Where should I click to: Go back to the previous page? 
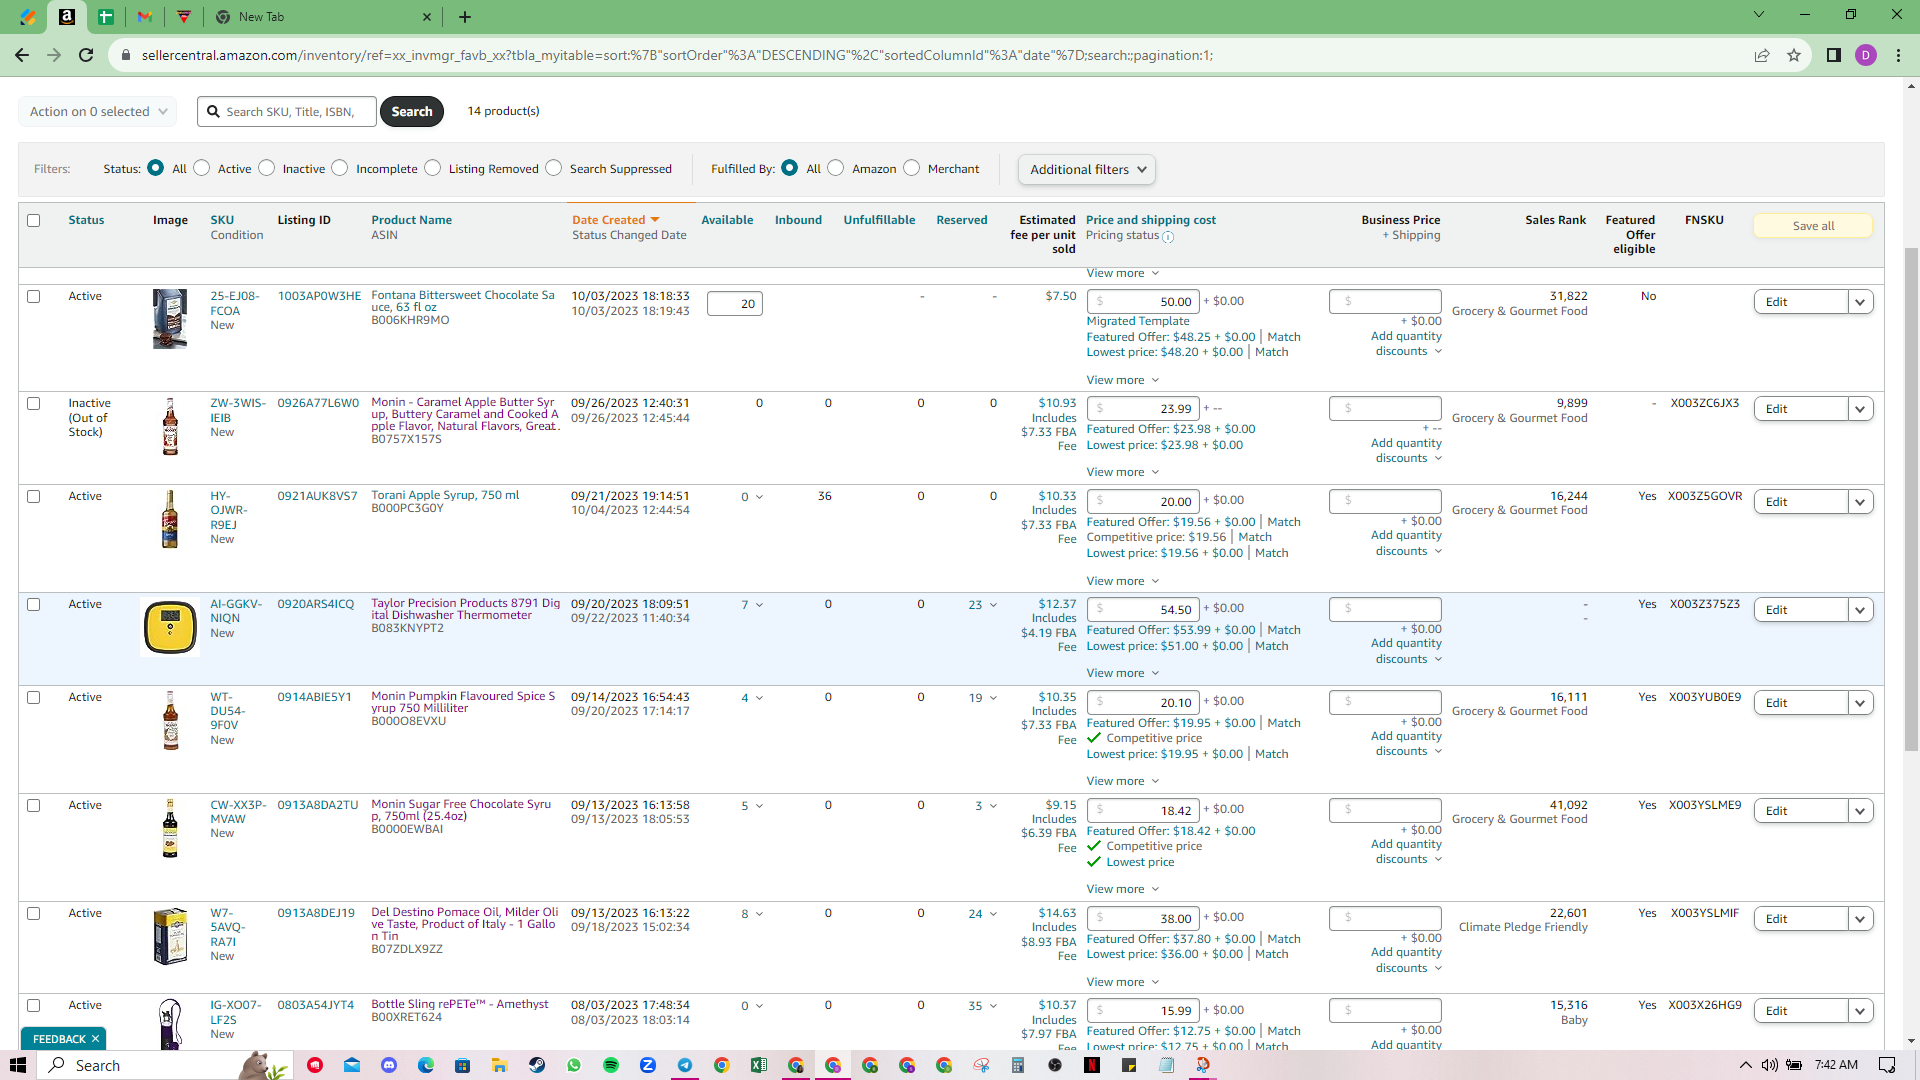click(x=22, y=55)
